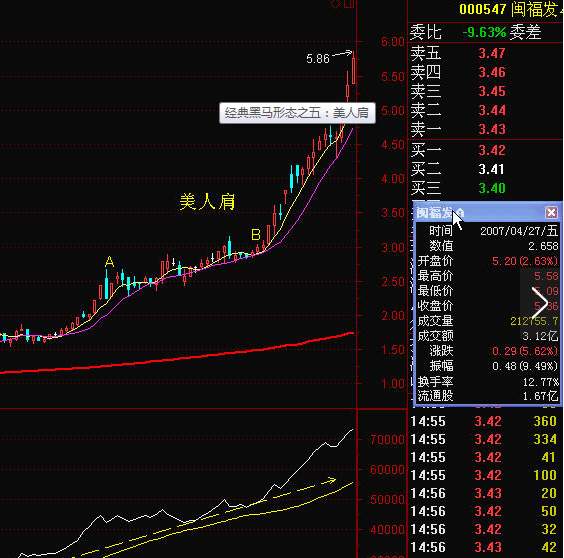The height and width of the screenshot is (558, 564).
Task: Select stock code 000547 in header
Action: [482, 9]
